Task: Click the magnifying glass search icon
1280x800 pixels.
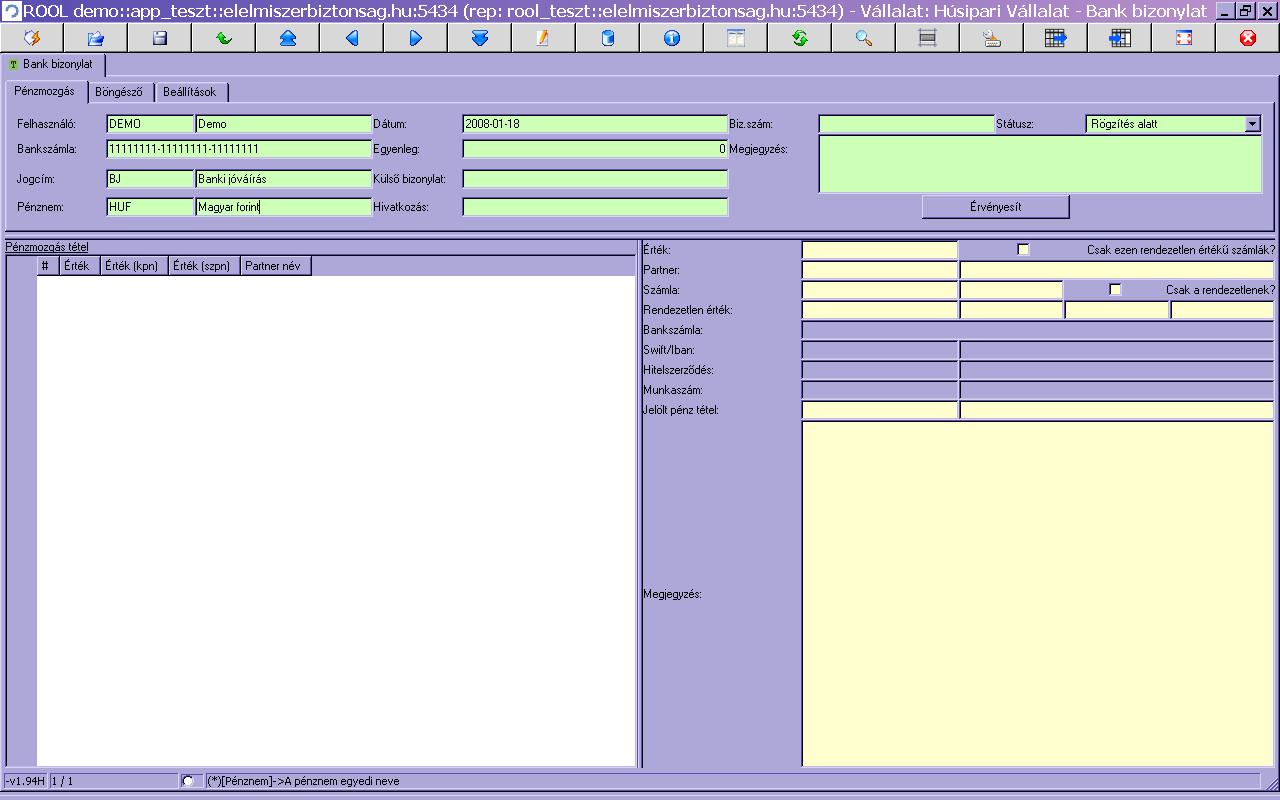Action: pos(863,38)
